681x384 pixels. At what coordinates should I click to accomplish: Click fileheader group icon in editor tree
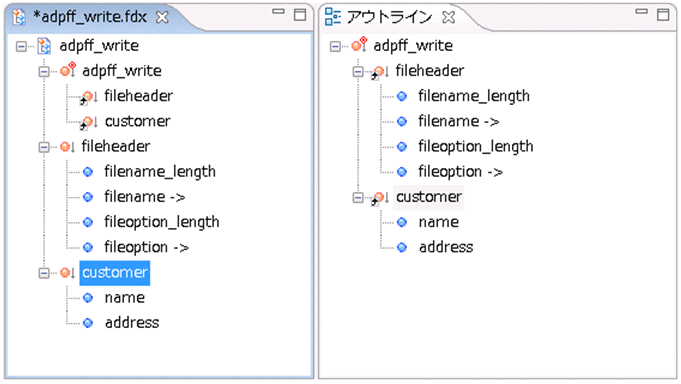pyautogui.click(x=67, y=147)
